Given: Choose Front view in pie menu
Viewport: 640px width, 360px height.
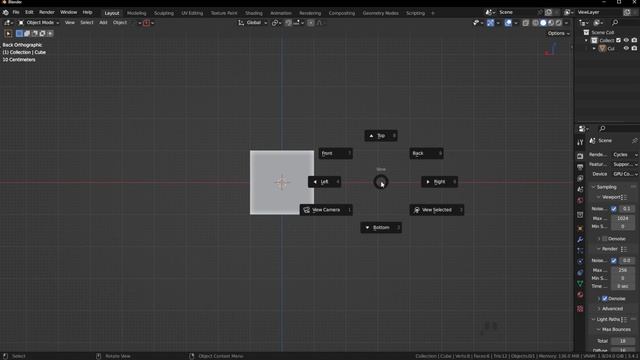Looking at the screenshot, I should tap(336, 153).
